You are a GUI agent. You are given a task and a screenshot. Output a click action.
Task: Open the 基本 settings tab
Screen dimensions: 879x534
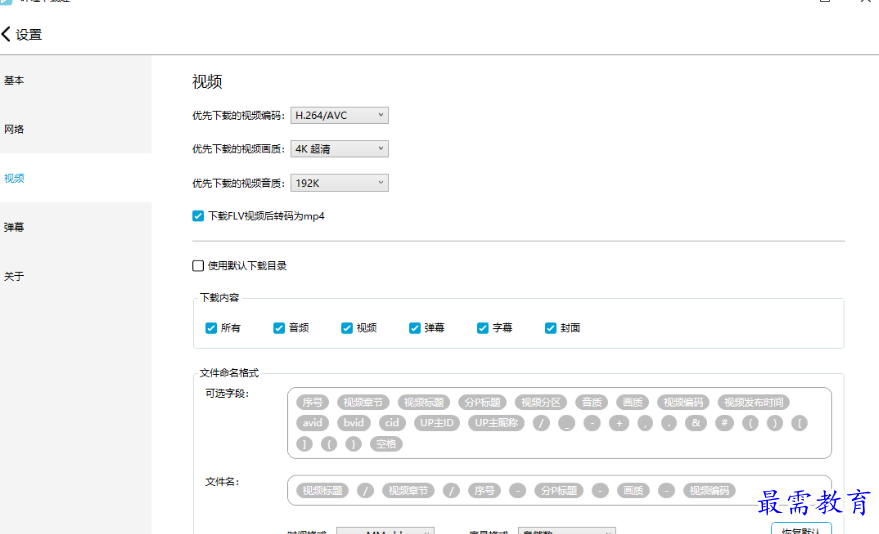(x=14, y=80)
